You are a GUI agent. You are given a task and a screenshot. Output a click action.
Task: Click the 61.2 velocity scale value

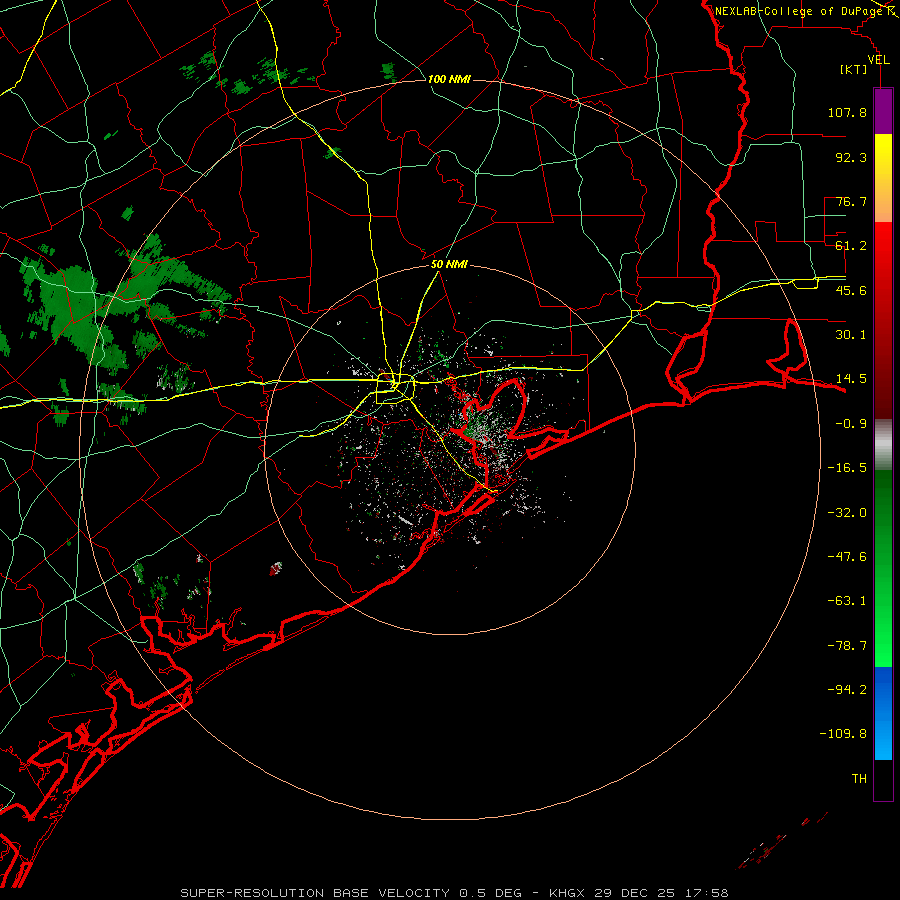(x=851, y=246)
